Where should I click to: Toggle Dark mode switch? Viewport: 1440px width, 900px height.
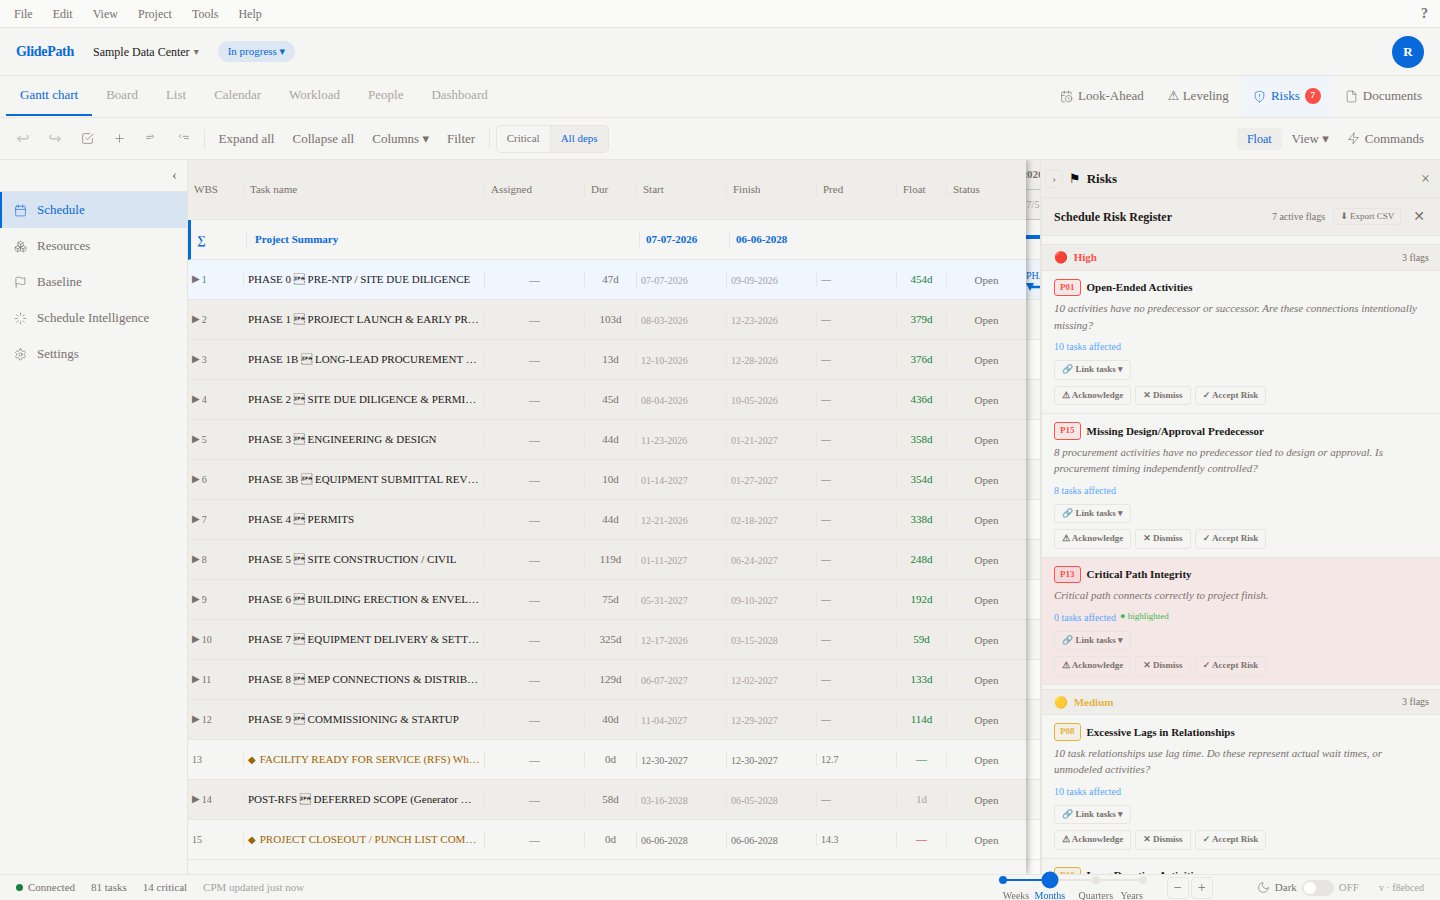pos(1317,888)
